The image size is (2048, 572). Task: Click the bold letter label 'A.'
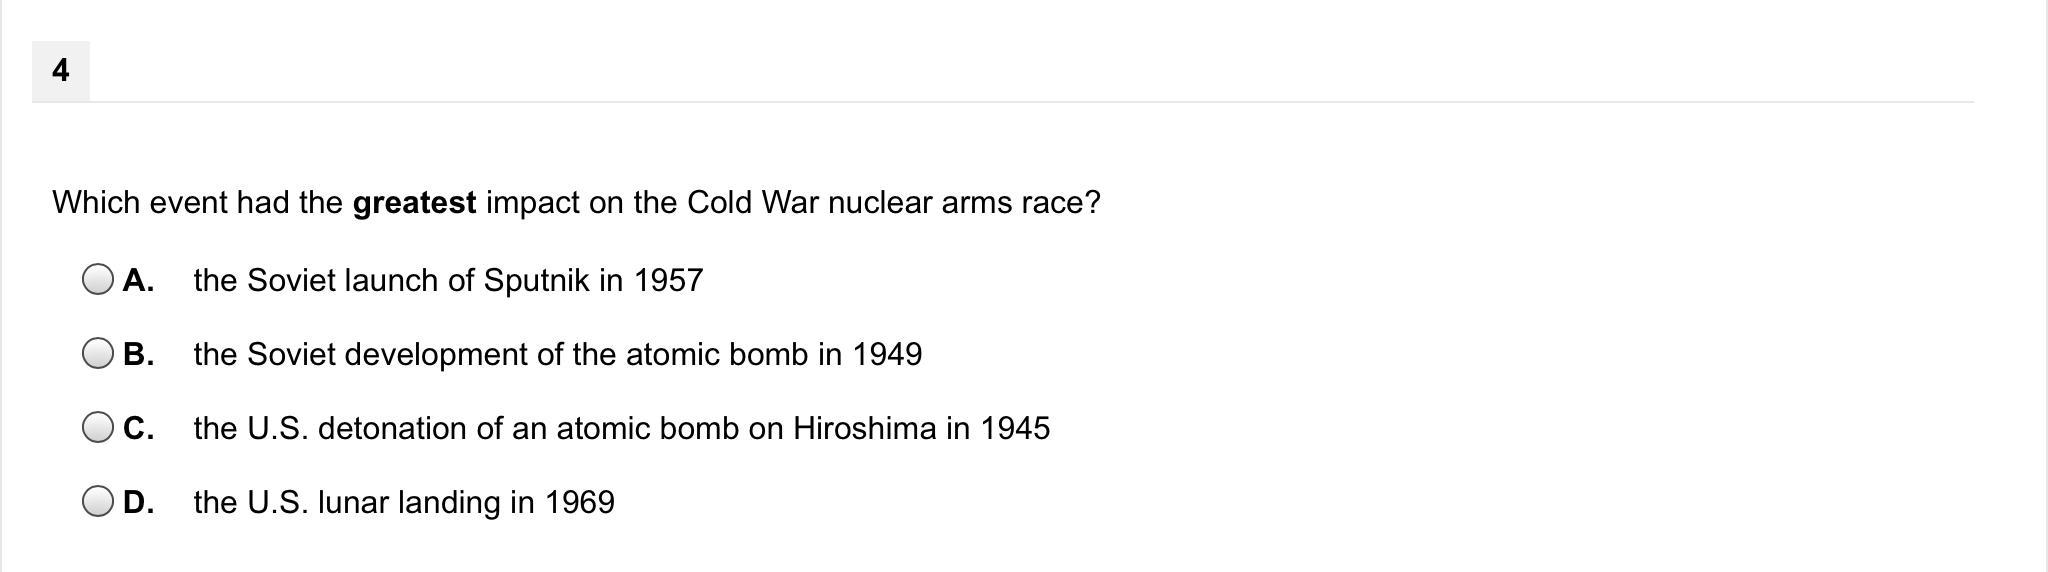point(138,281)
